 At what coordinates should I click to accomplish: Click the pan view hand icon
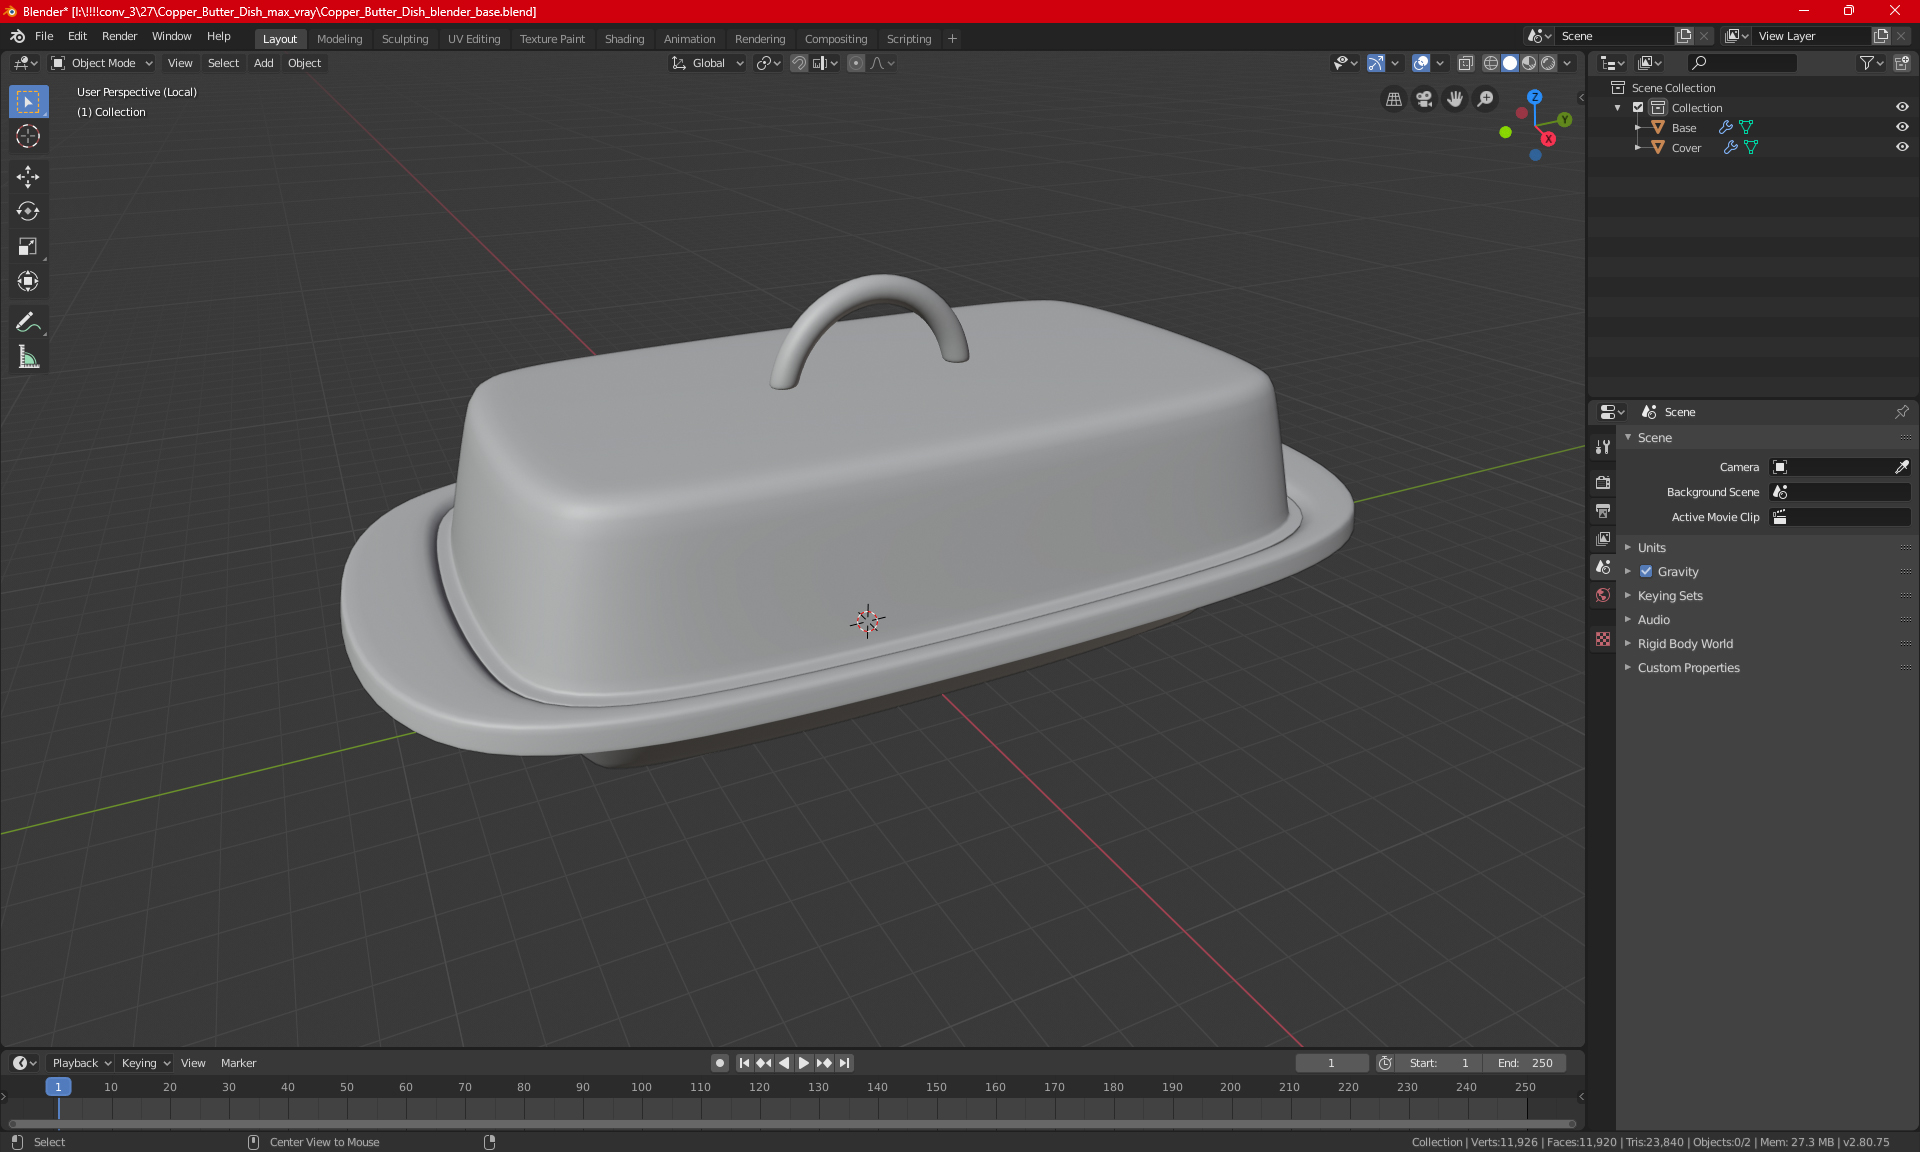click(x=1455, y=99)
